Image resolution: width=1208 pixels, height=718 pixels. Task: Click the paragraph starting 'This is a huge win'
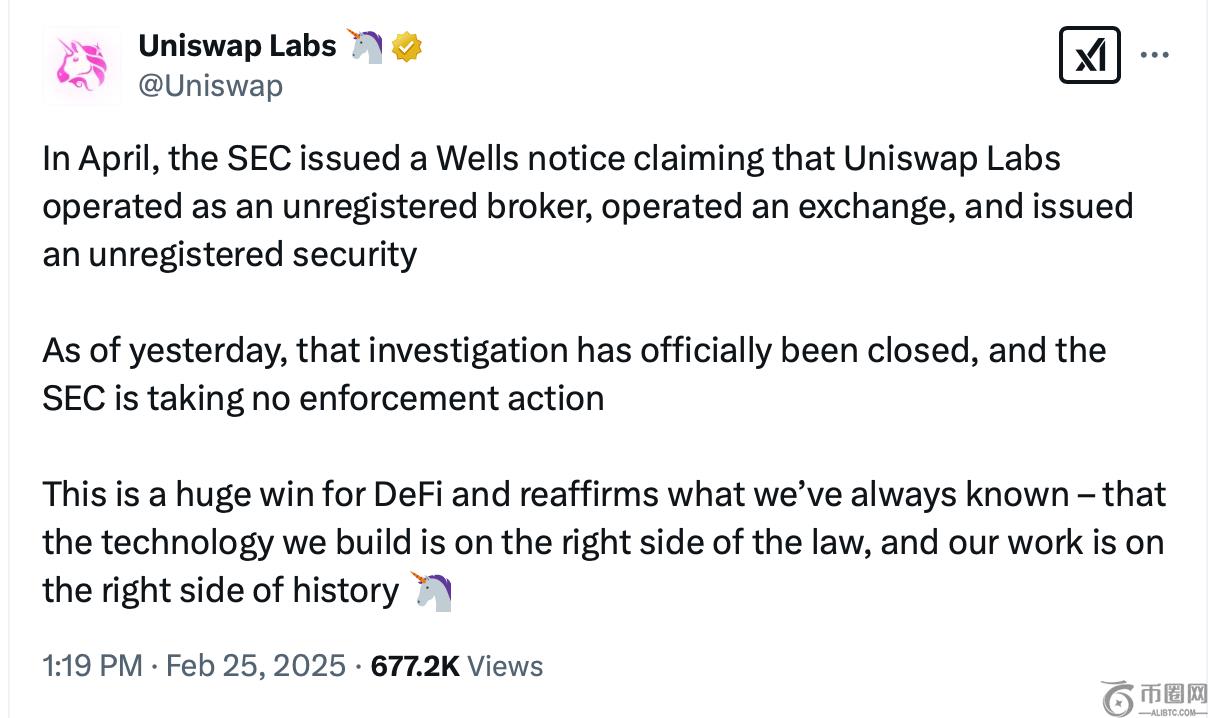click(x=604, y=542)
